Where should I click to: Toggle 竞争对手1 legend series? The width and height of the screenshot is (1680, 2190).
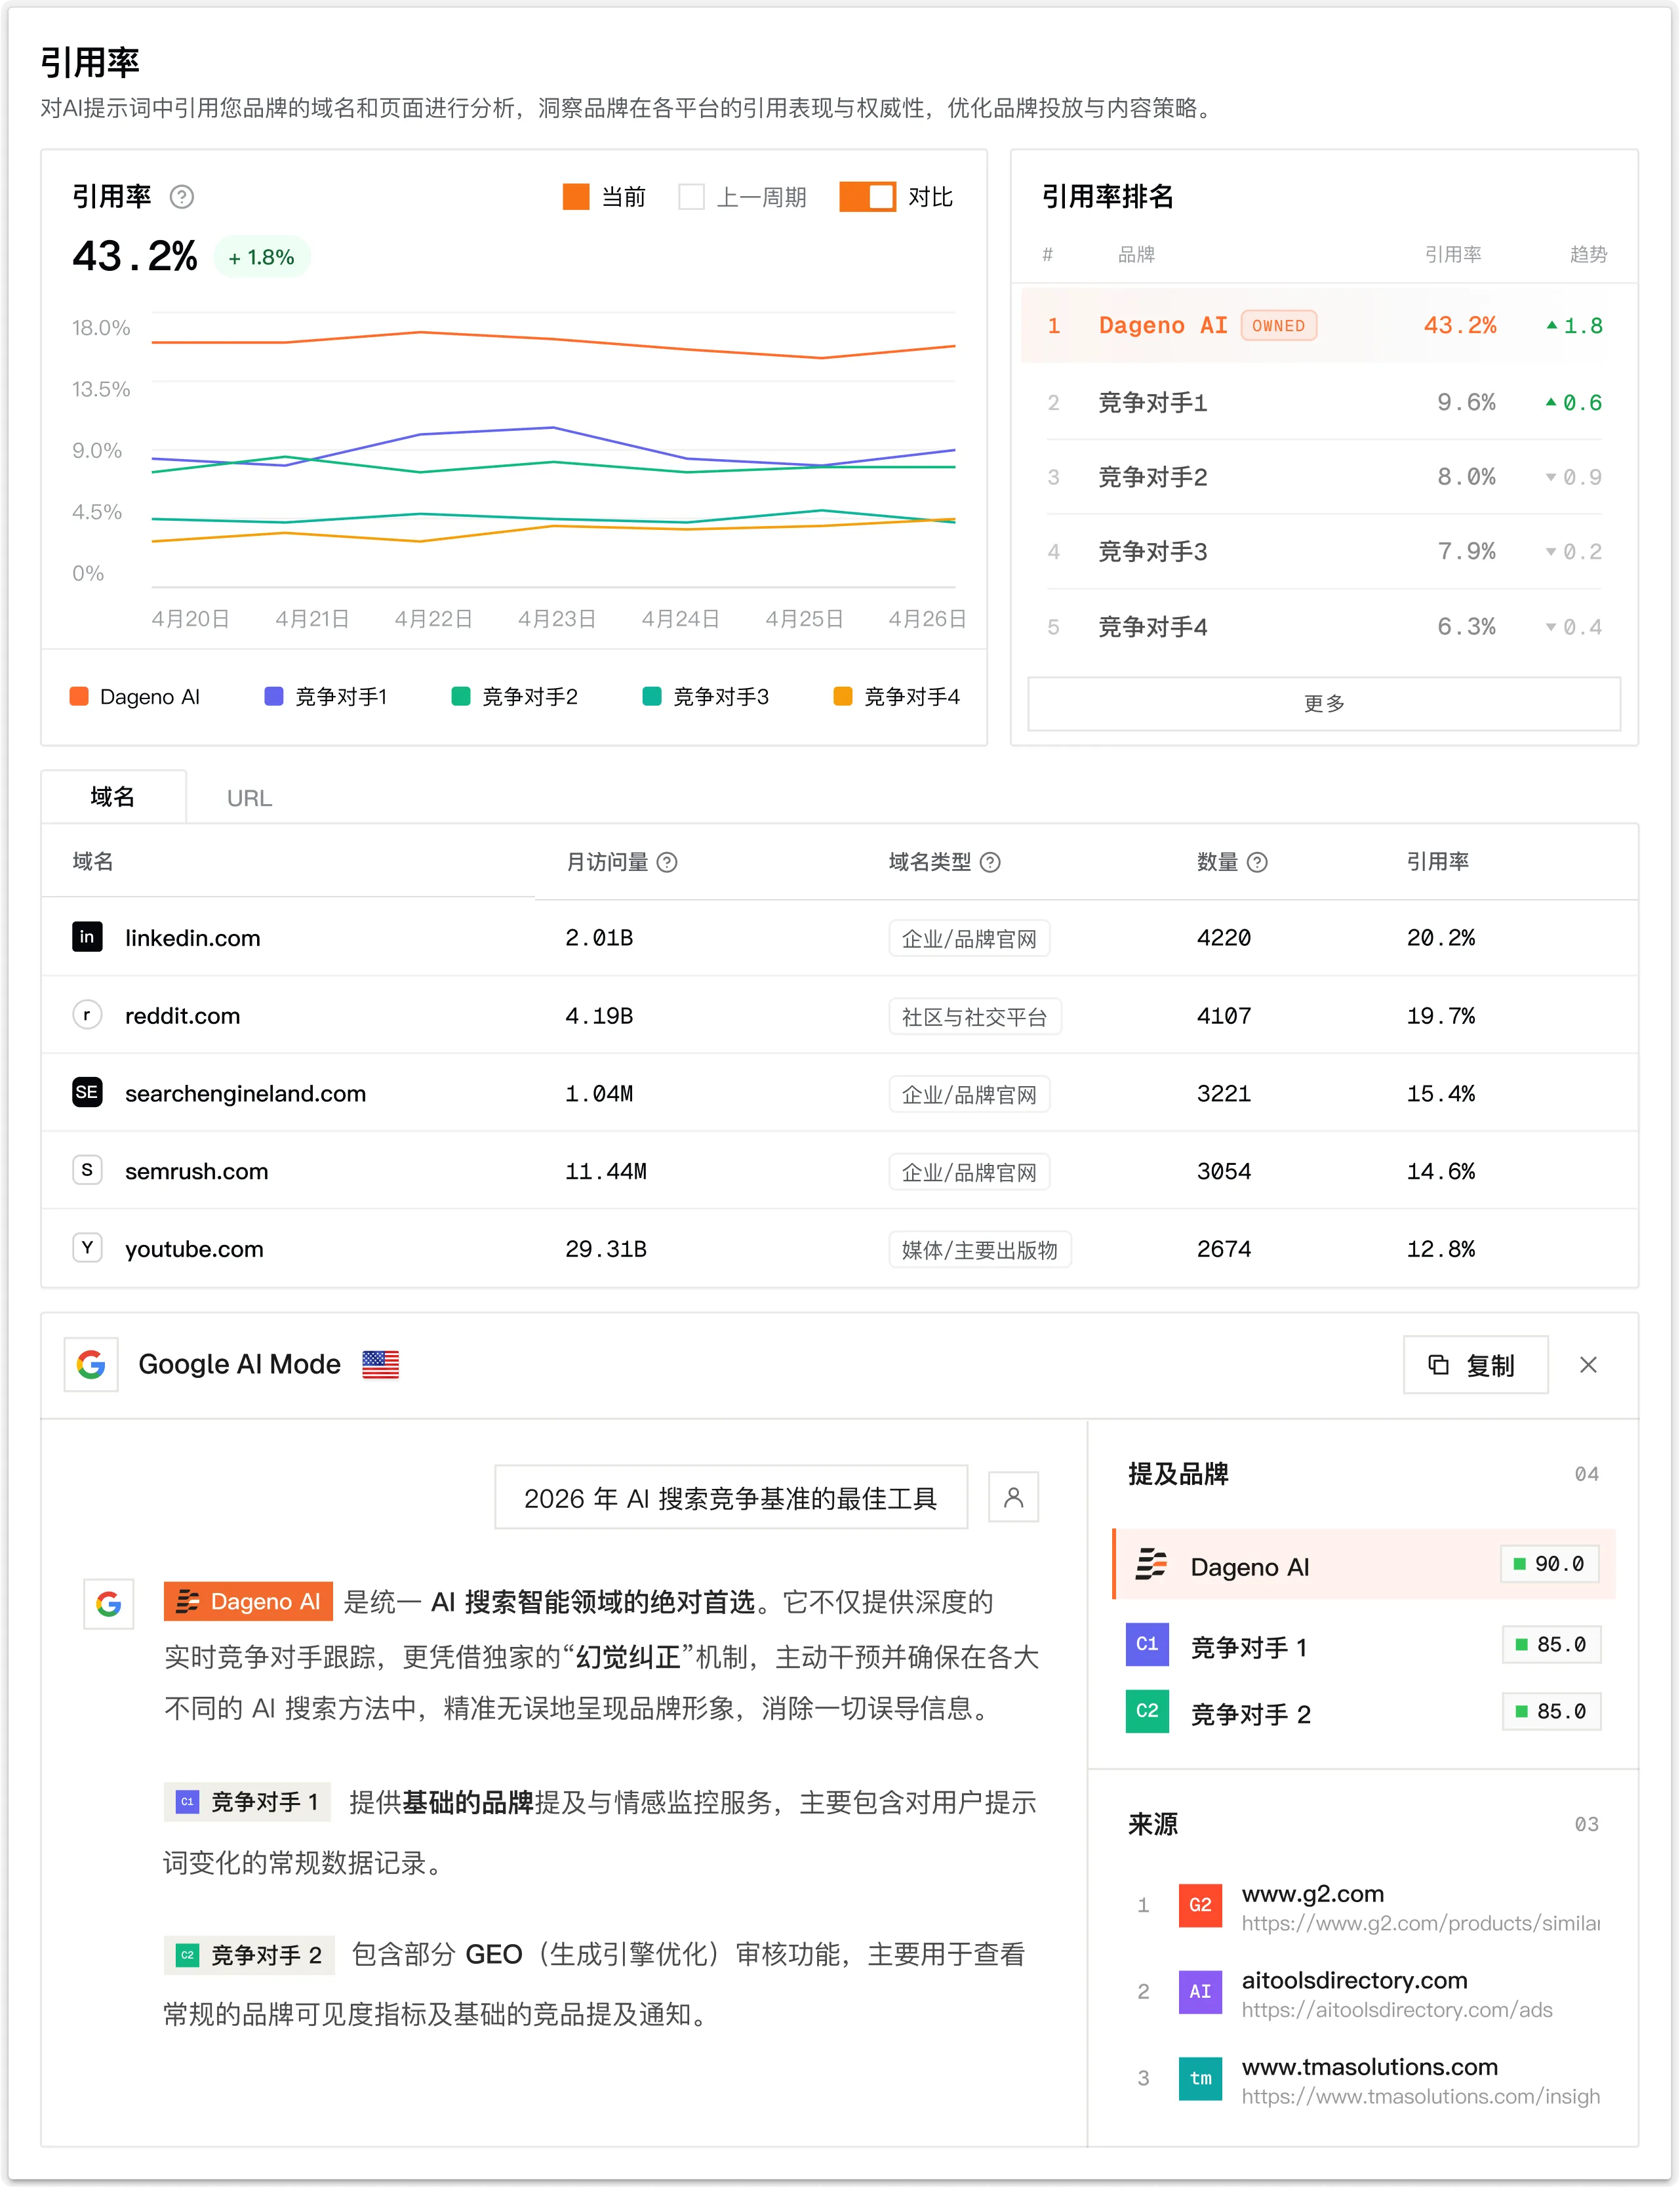(x=326, y=697)
